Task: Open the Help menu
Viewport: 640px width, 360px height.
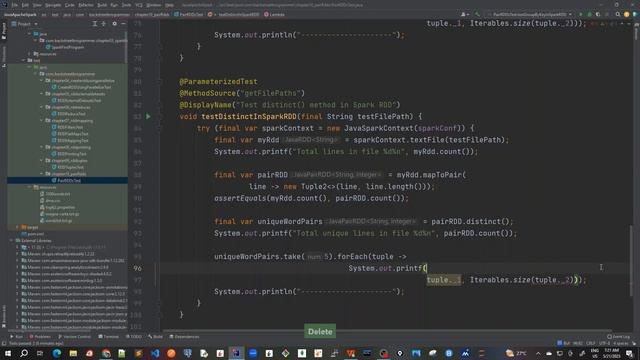Action: (169, 5)
